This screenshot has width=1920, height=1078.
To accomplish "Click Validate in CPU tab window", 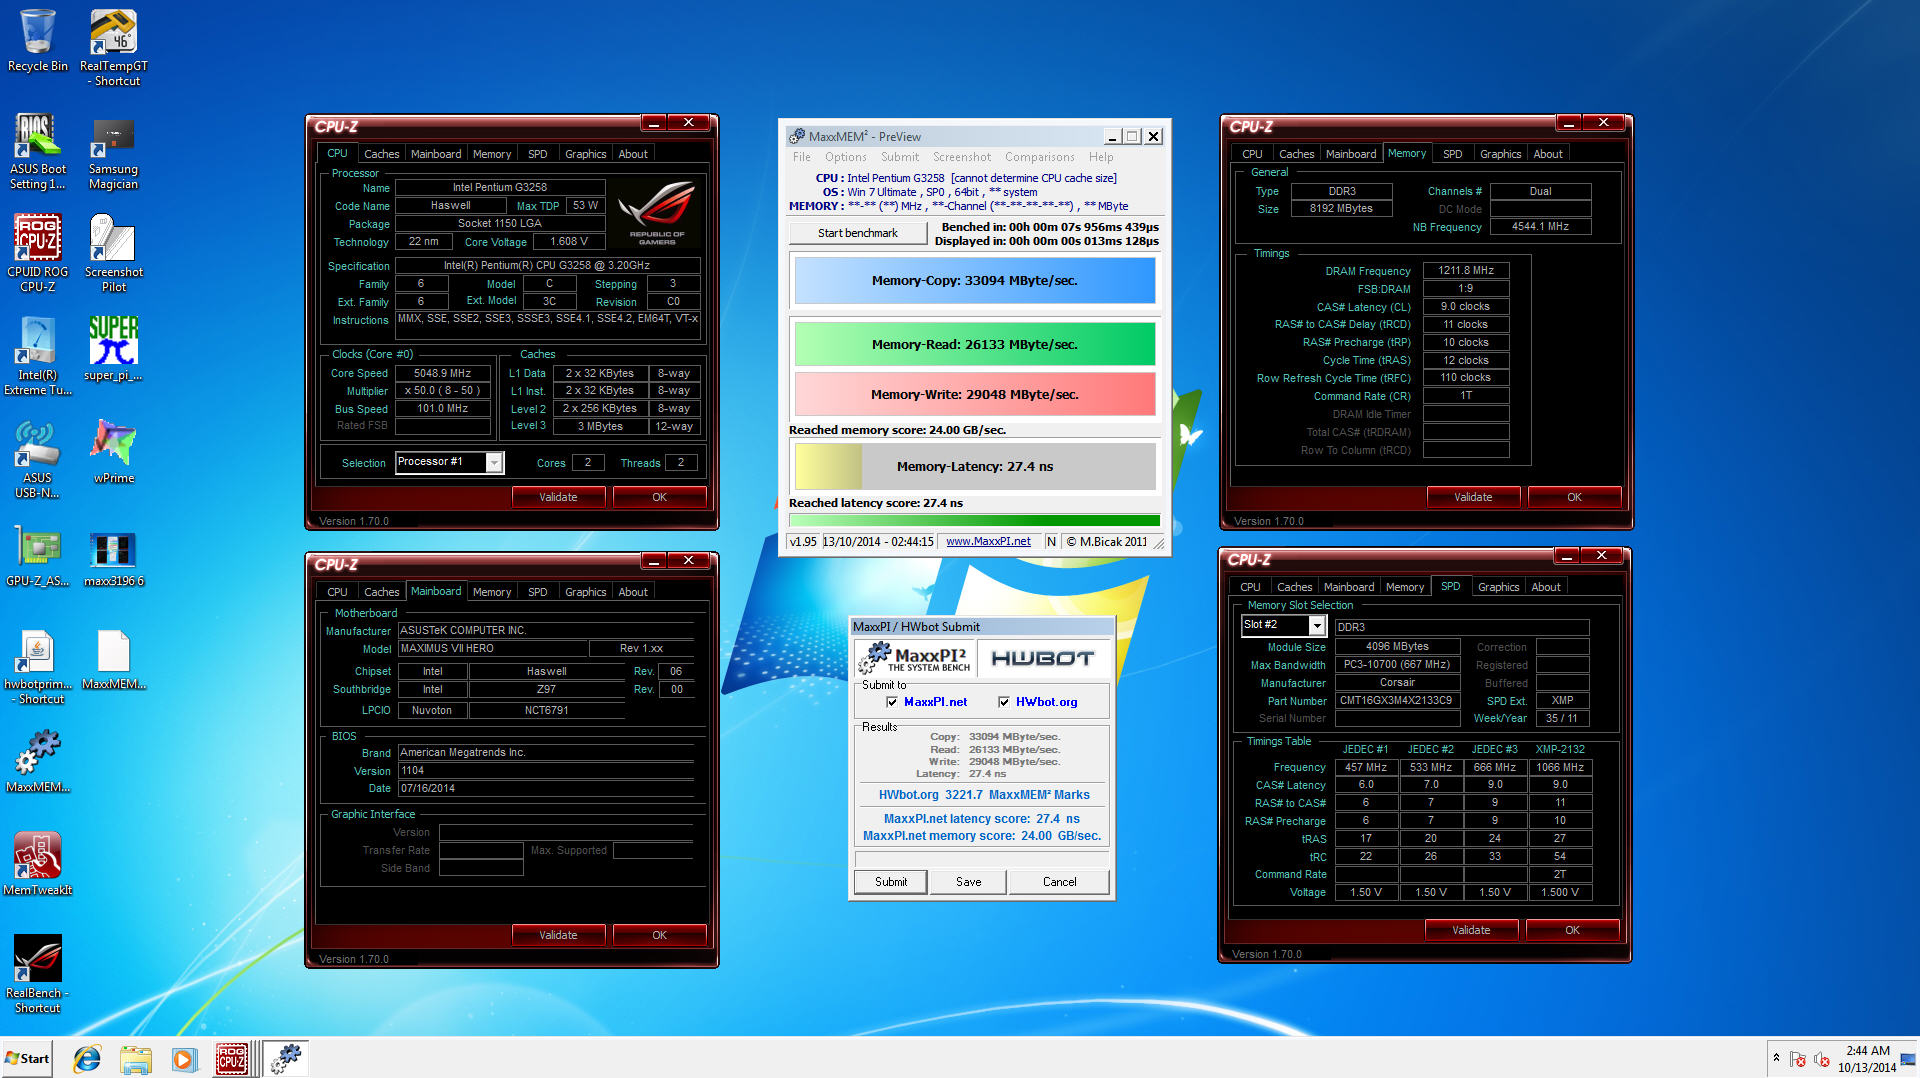I will click(558, 497).
